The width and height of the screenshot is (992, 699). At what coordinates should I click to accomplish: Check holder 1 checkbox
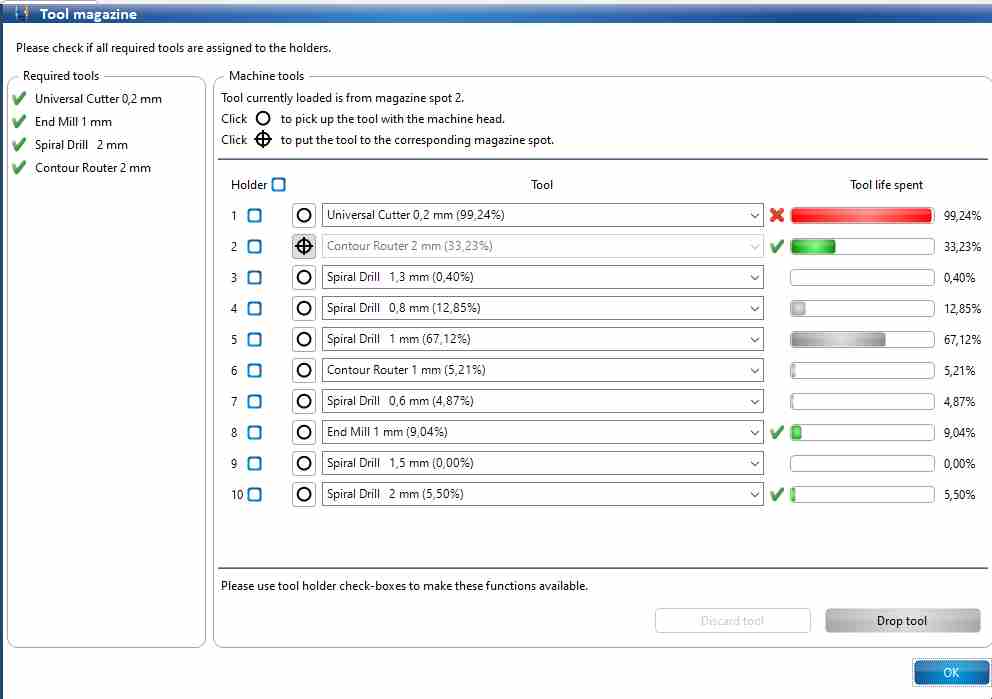tap(254, 215)
